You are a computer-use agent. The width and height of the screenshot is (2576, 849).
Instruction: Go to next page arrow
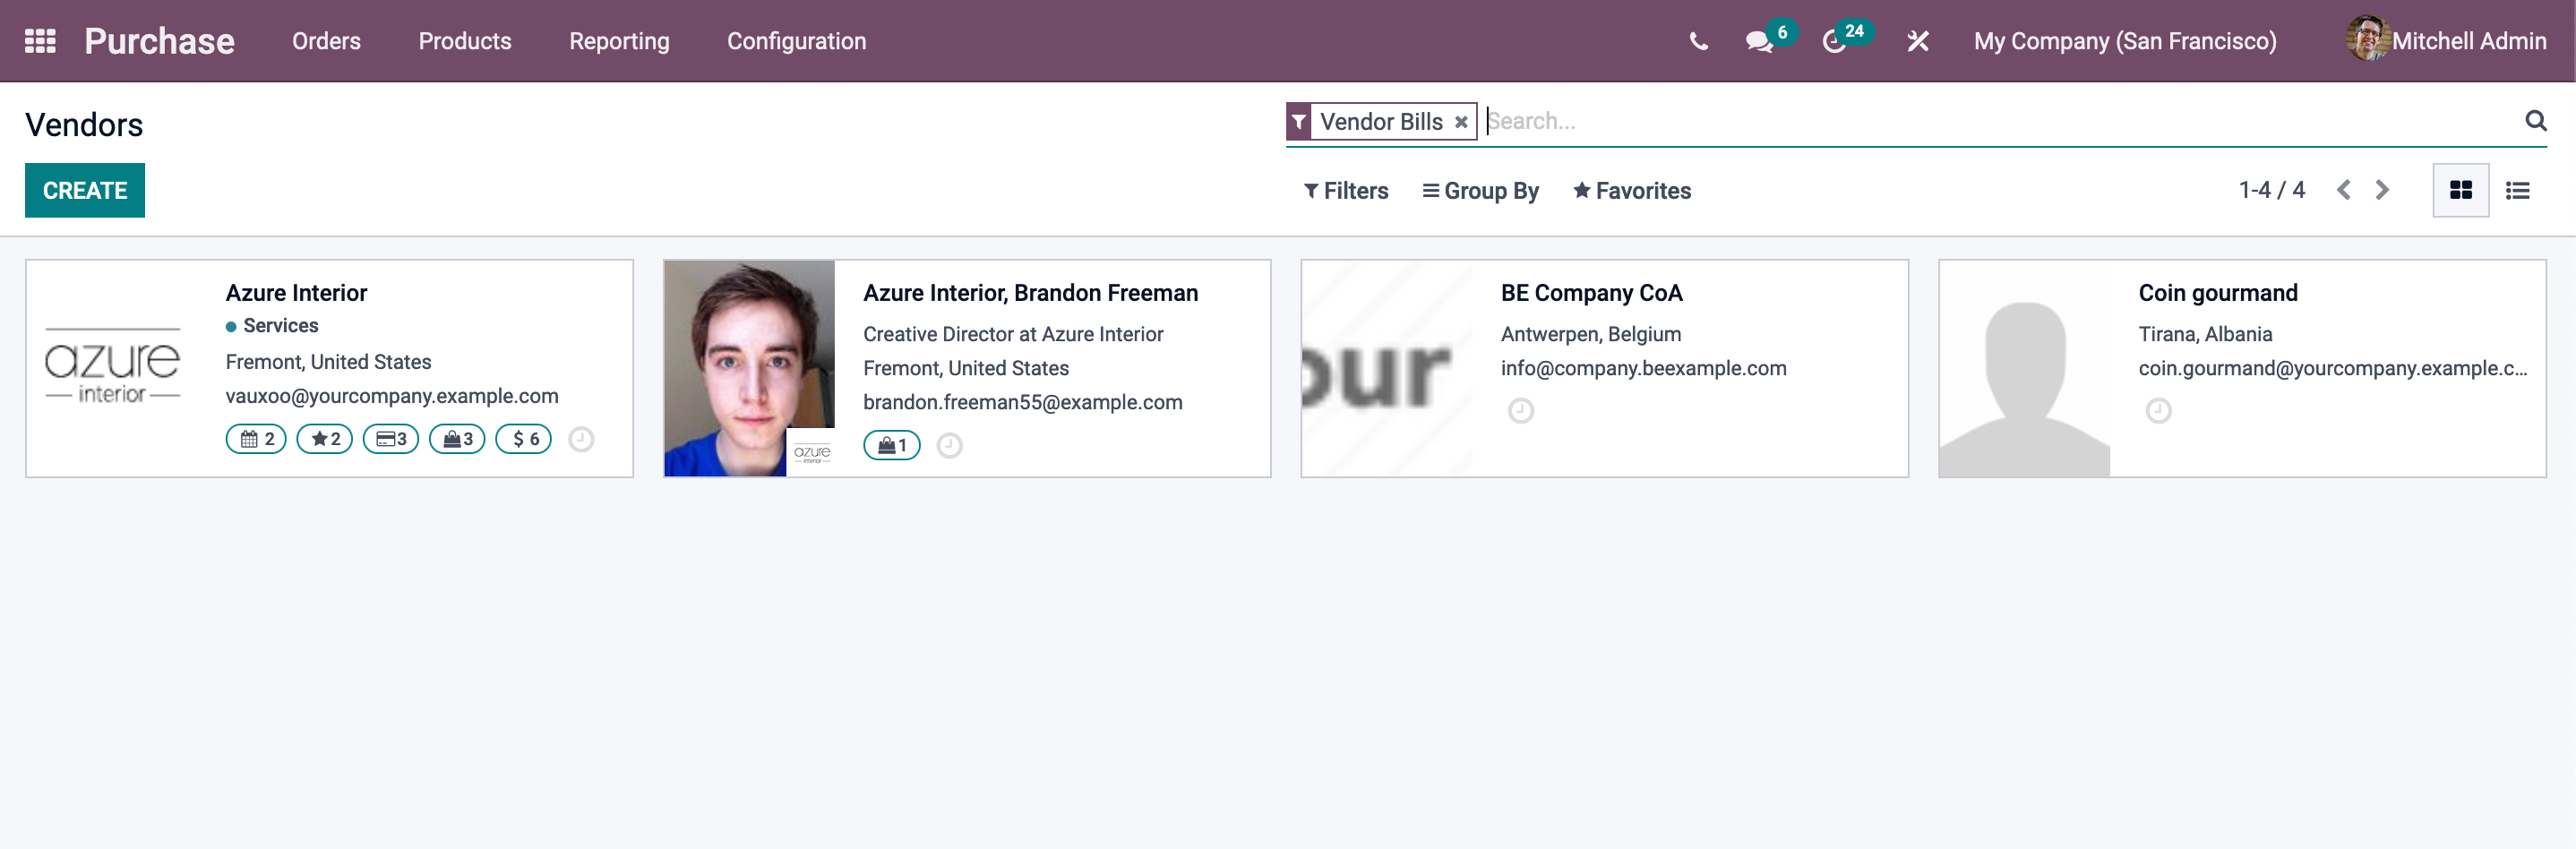point(2381,190)
